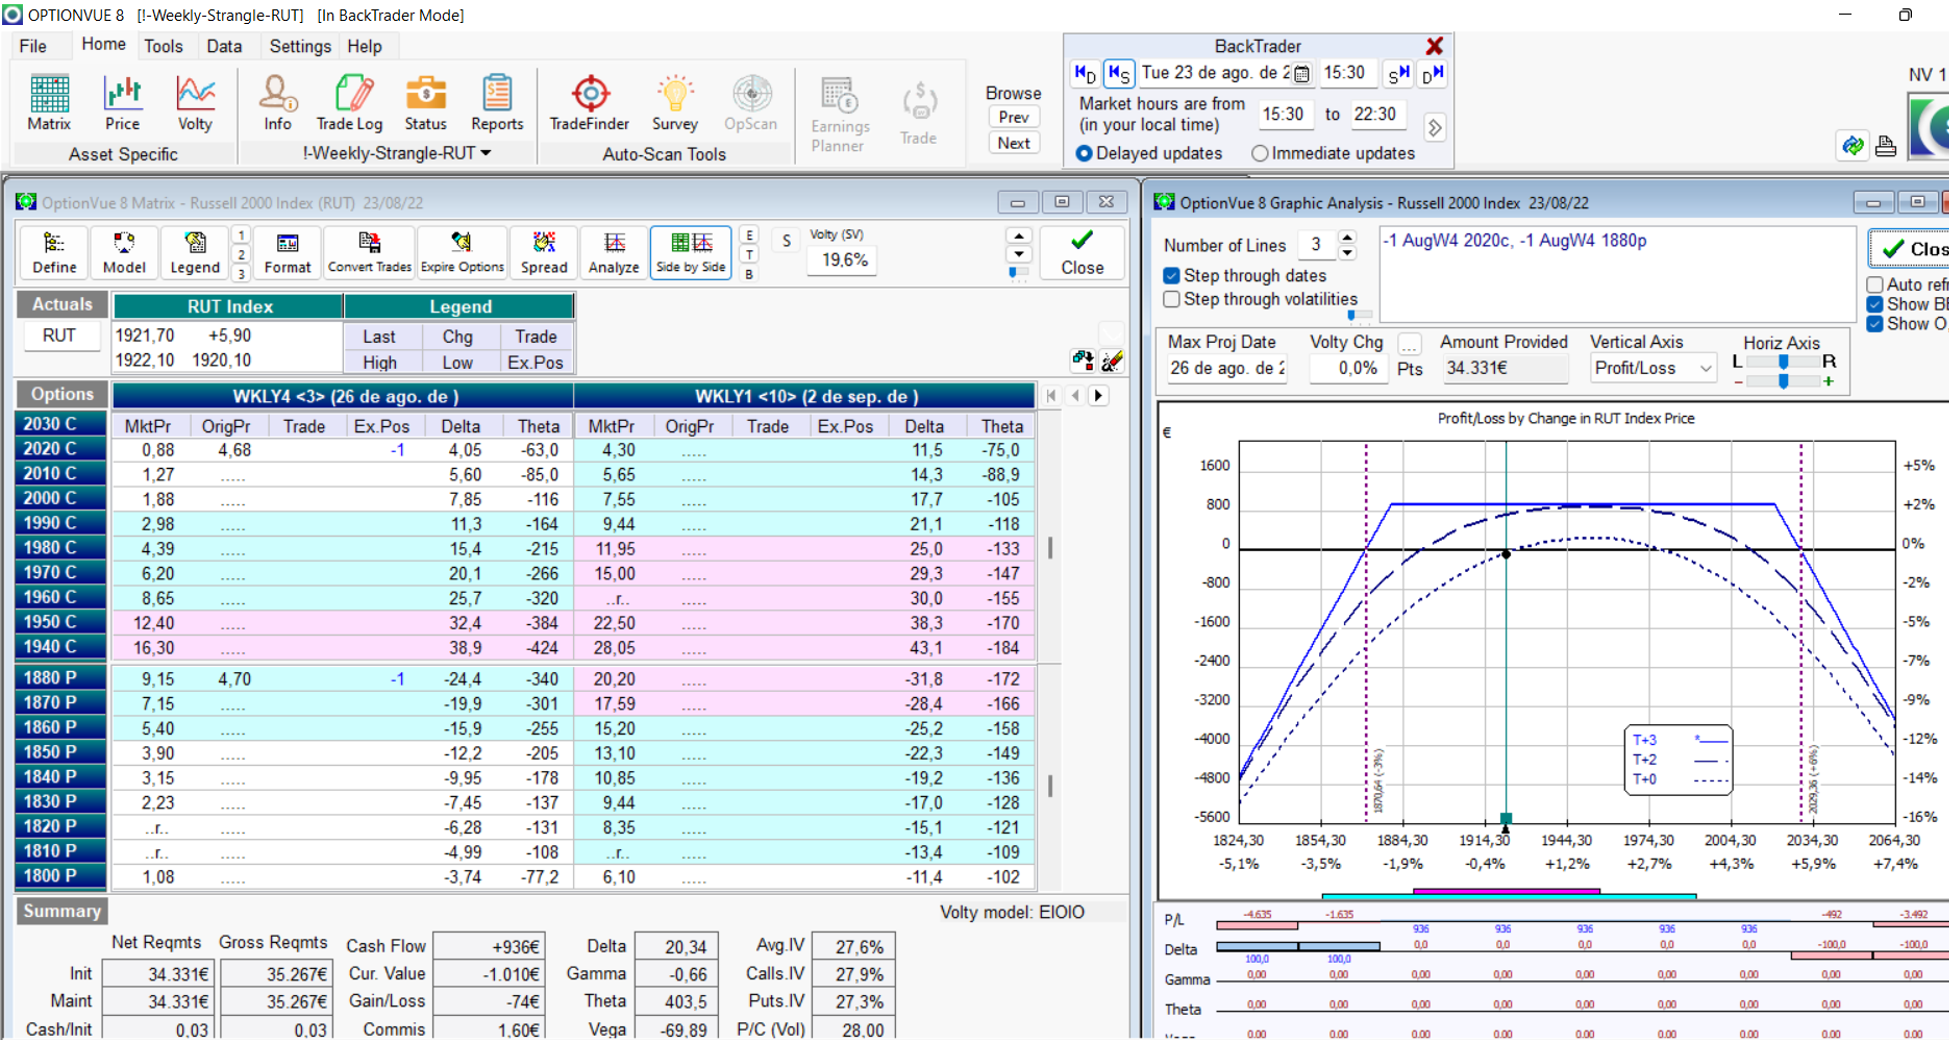Viewport: 1949px width, 1040px height.
Task: Open the Reports tool
Action: [497, 103]
